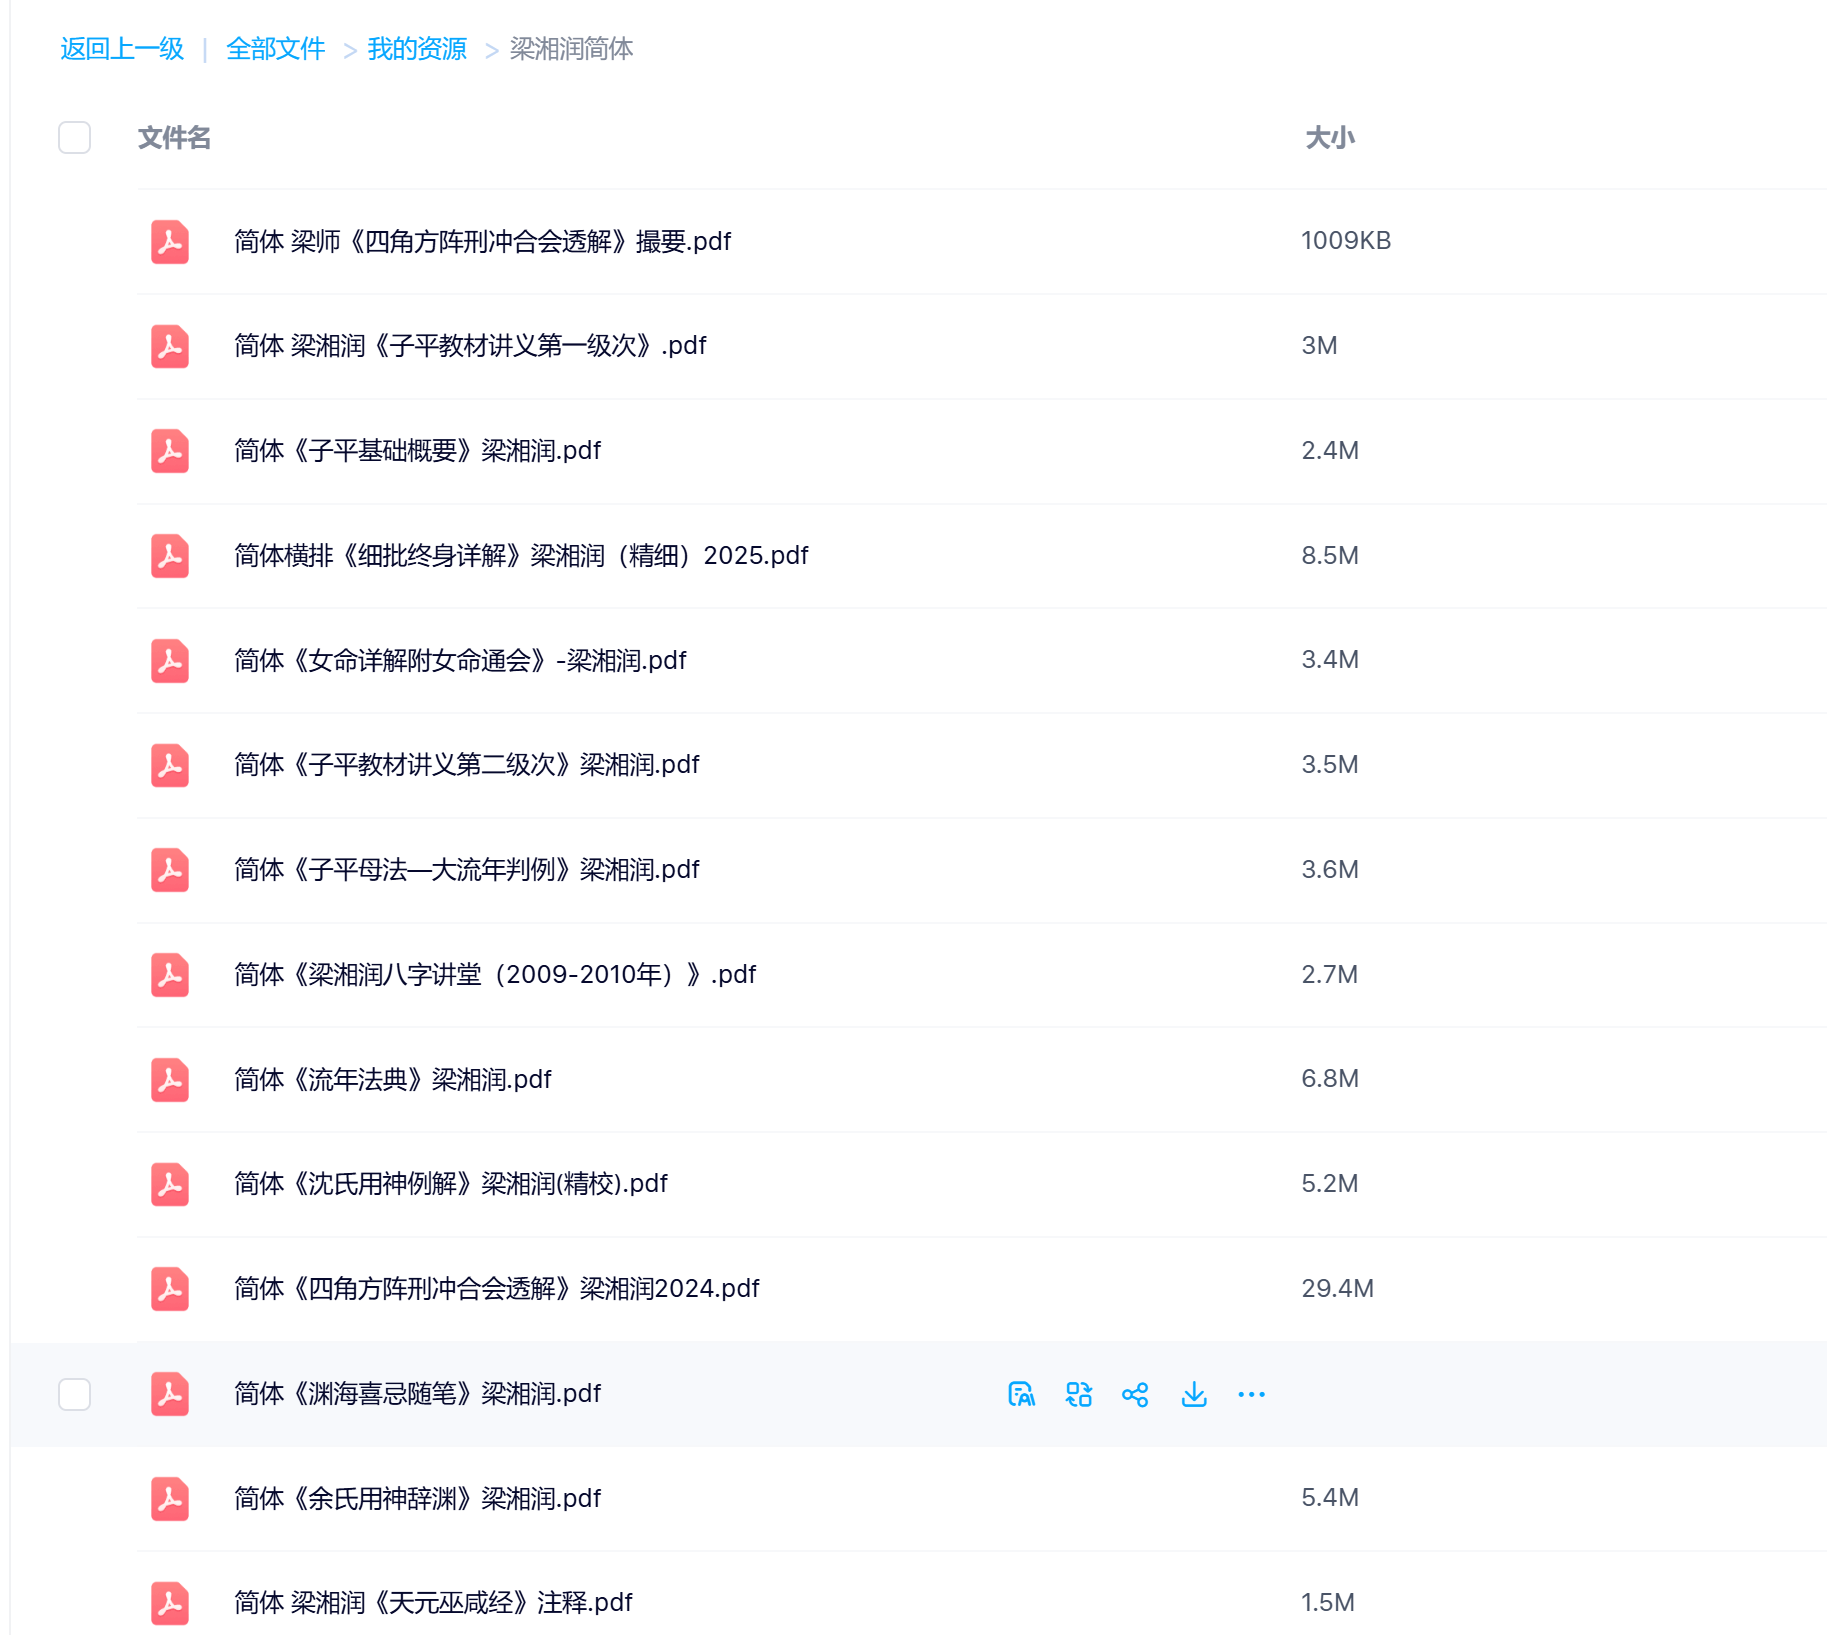Click PDF icon of 子平教材讲义第二级次 file
The image size is (1827, 1635).
170,765
